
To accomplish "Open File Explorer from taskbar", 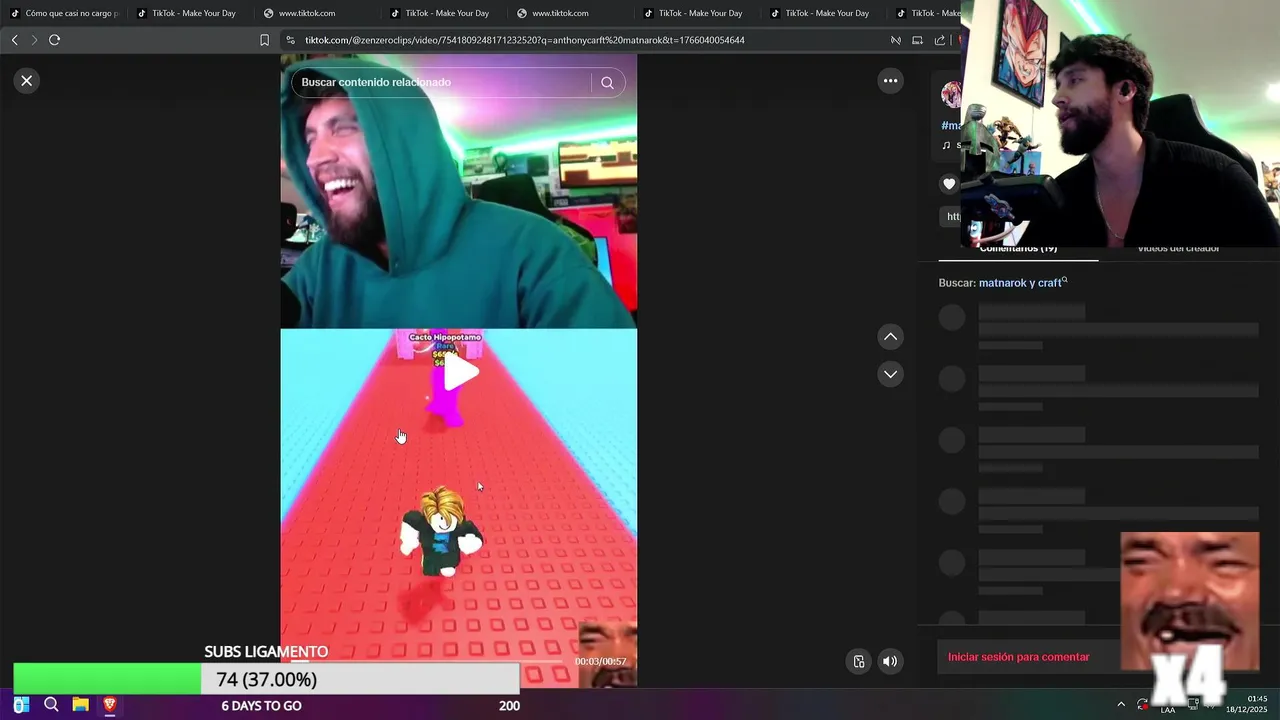I will tap(80, 705).
